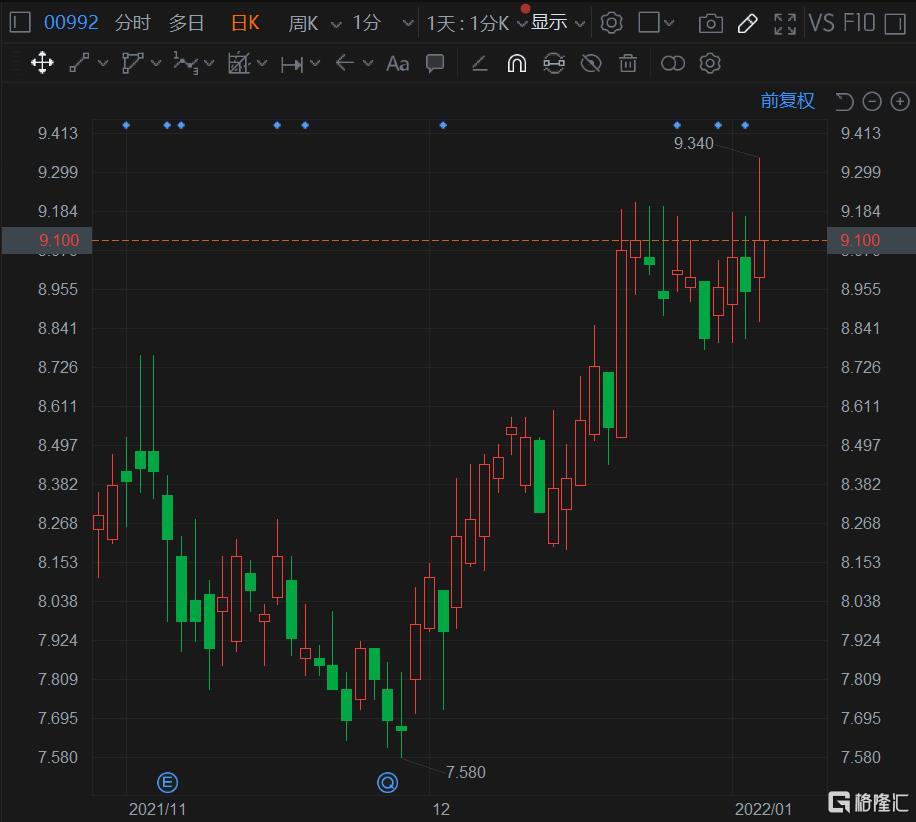916x822 pixels.
Task: Toggle magnet snap mode
Action: pos(516,63)
